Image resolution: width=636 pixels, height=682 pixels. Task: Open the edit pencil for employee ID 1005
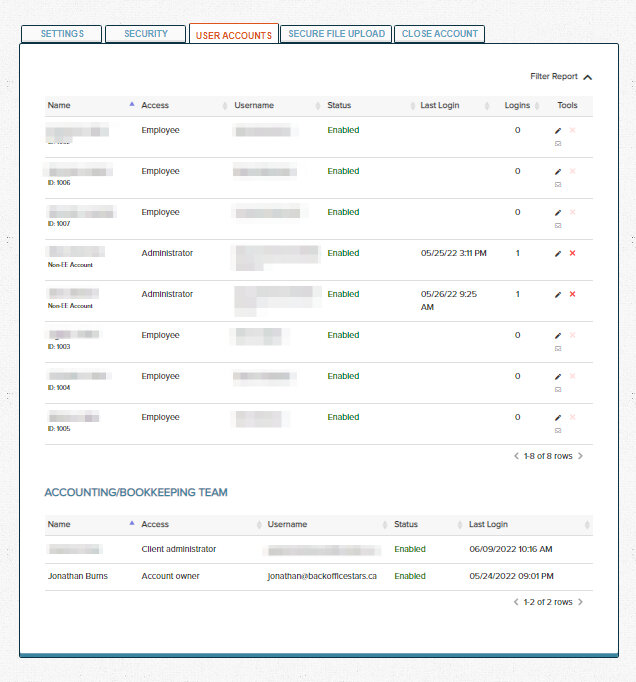(558, 418)
